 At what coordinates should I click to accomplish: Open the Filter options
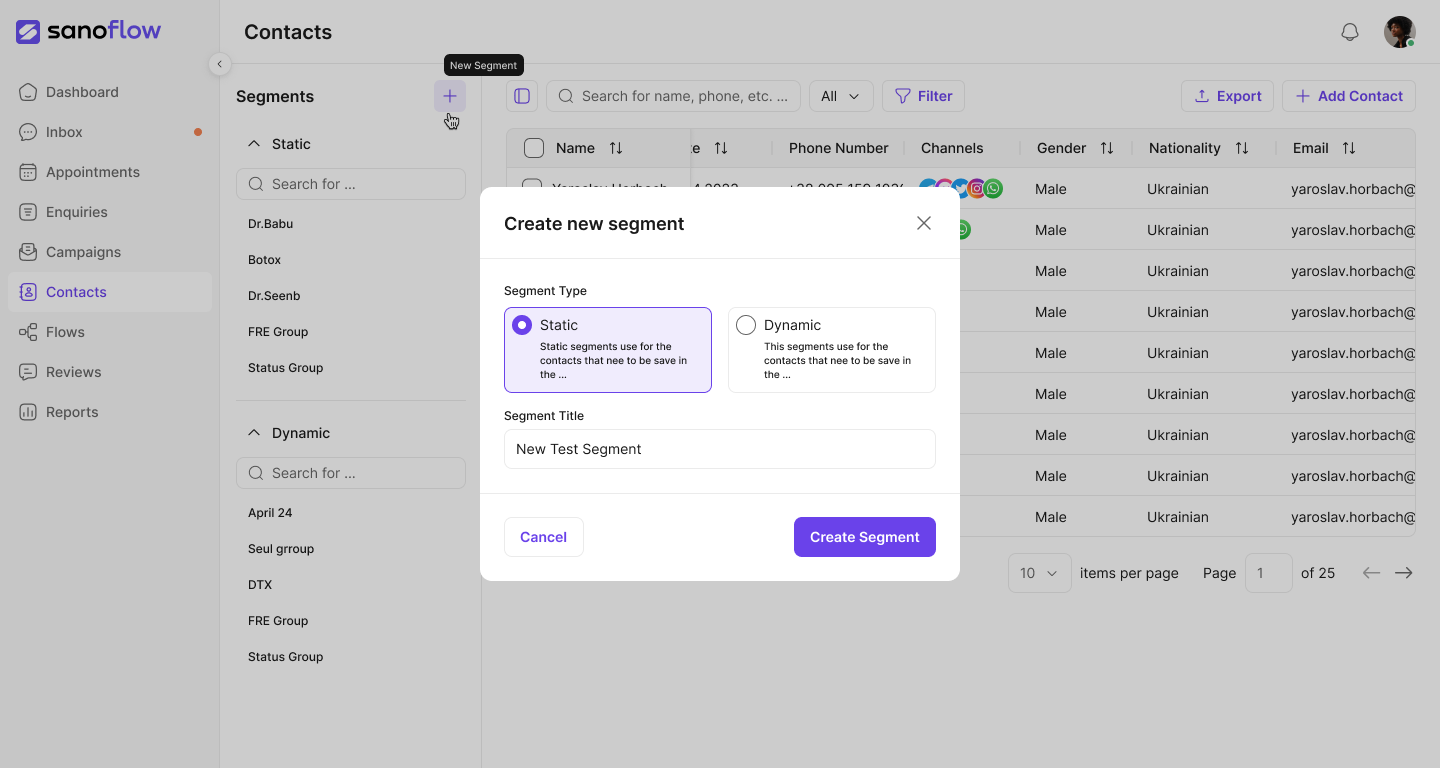pyautogui.click(x=923, y=96)
